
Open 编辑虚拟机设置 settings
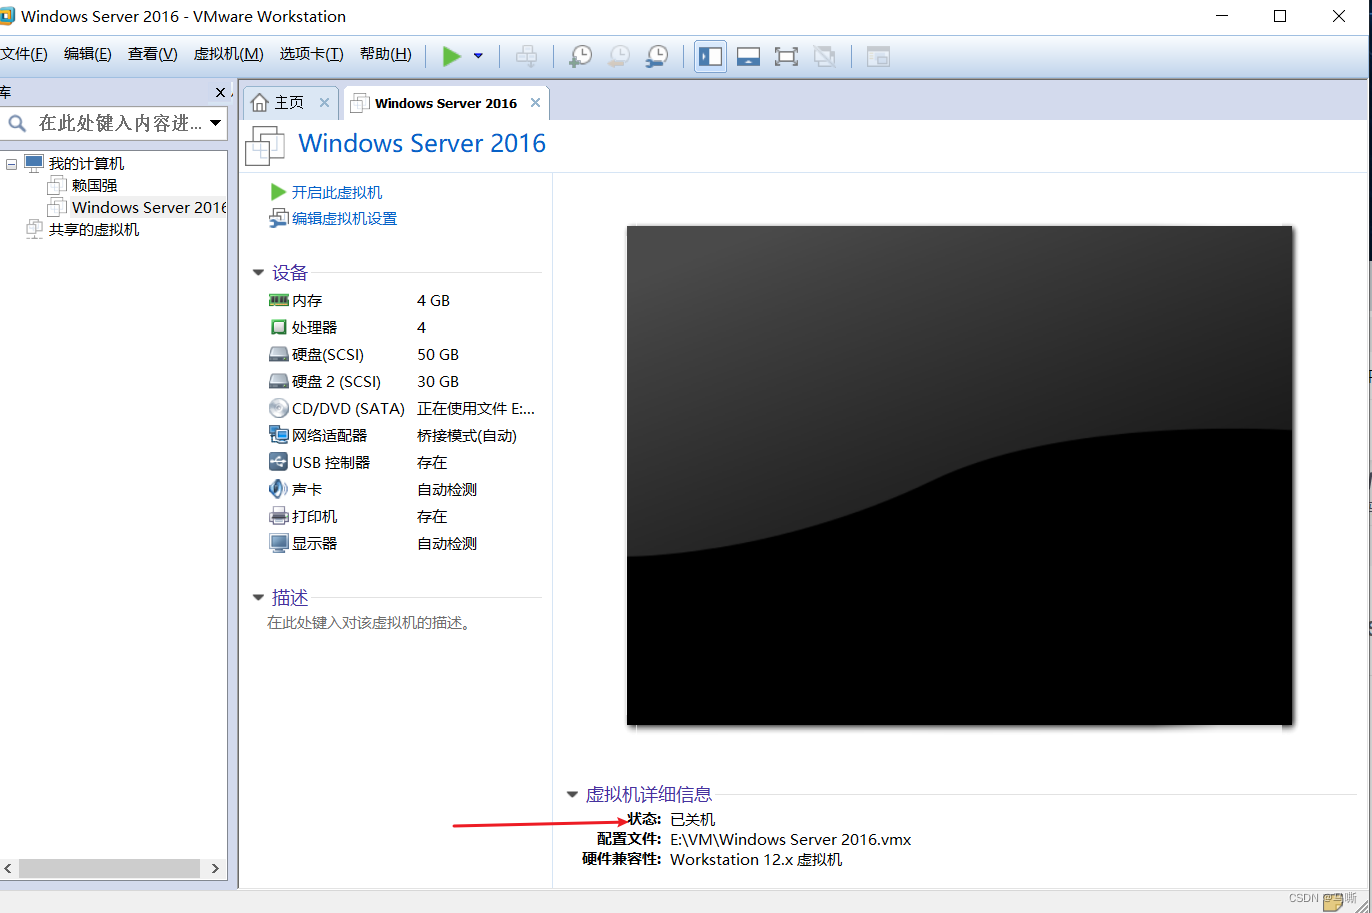pyautogui.click(x=342, y=217)
